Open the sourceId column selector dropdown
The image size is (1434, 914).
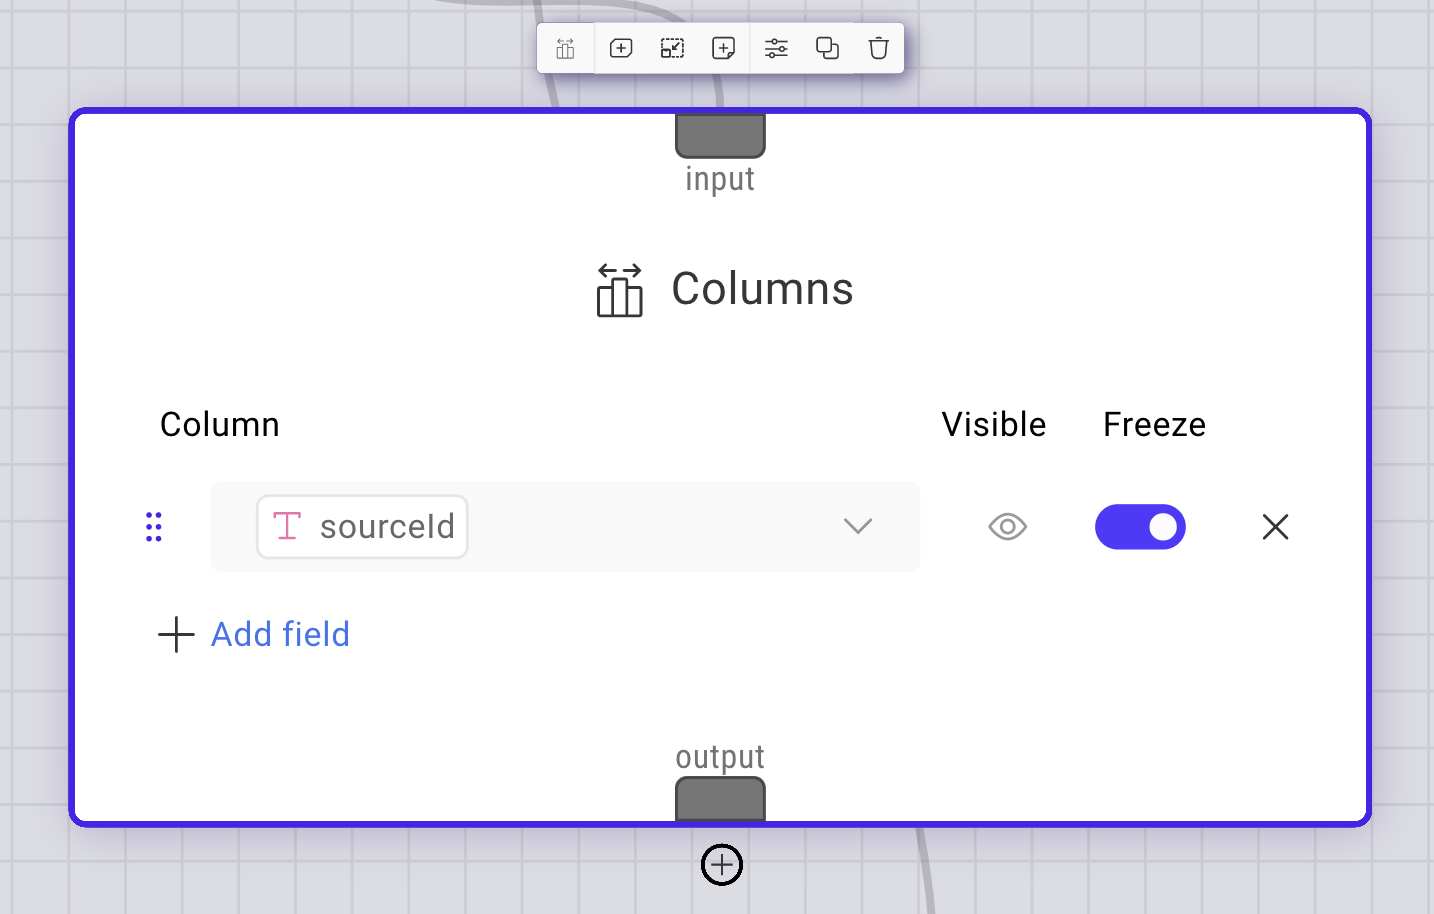point(858,526)
